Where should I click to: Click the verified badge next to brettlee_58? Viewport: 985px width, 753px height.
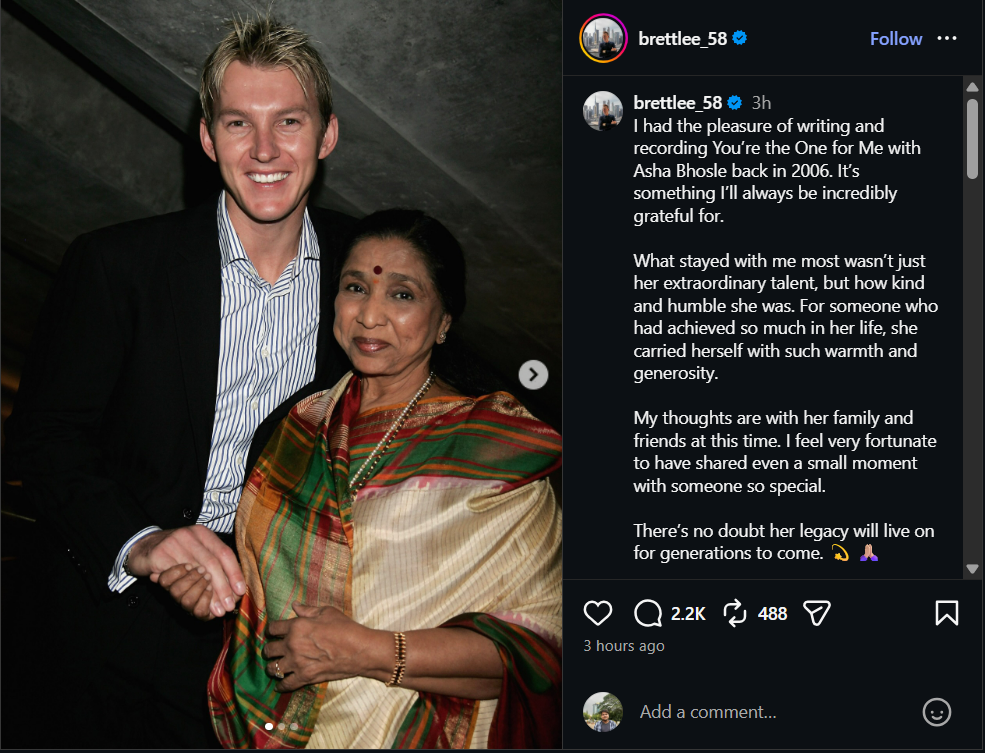[x=739, y=38]
